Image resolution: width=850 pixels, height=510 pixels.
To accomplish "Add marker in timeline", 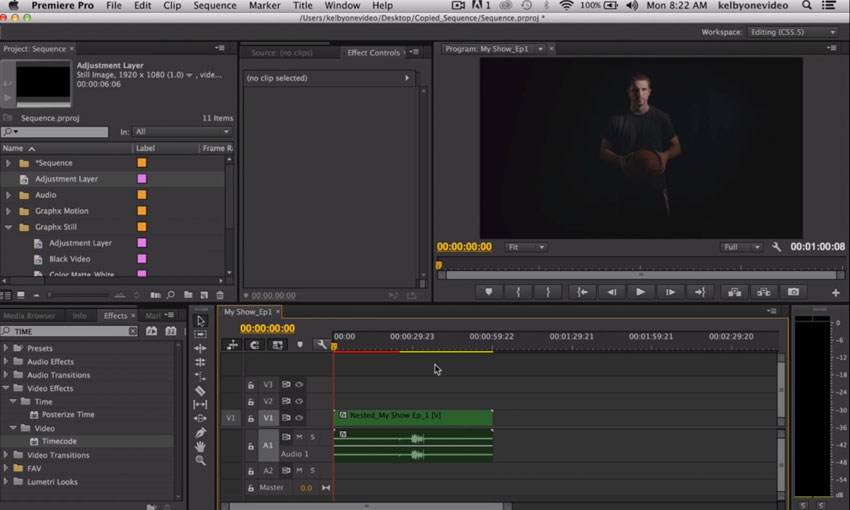I will click(x=300, y=345).
